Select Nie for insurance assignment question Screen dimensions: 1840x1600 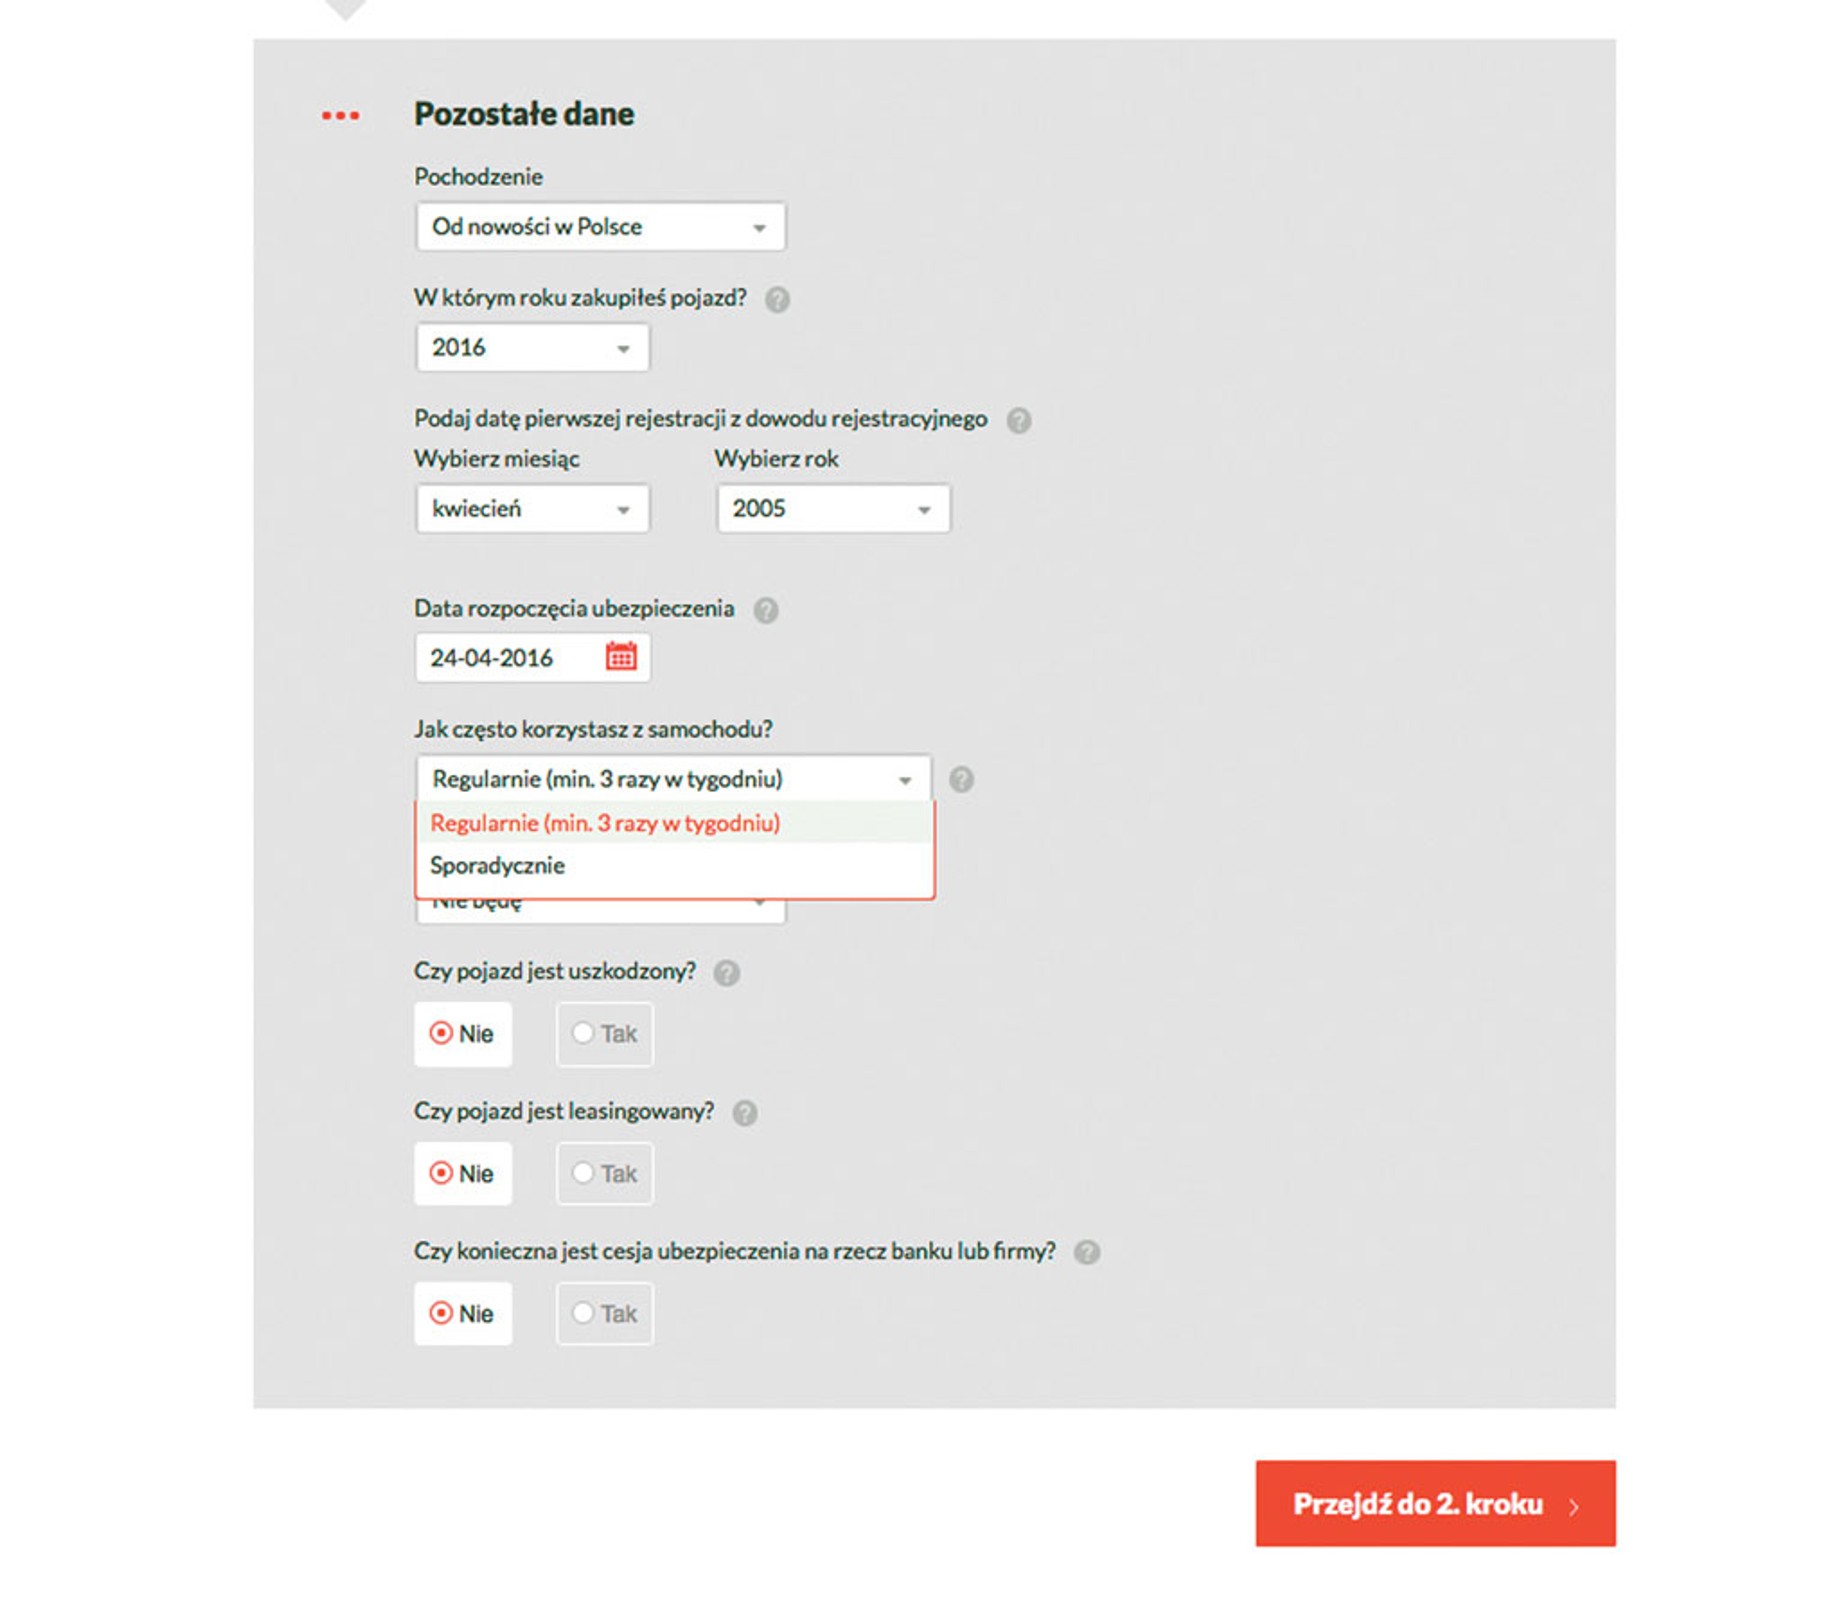click(x=463, y=1314)
